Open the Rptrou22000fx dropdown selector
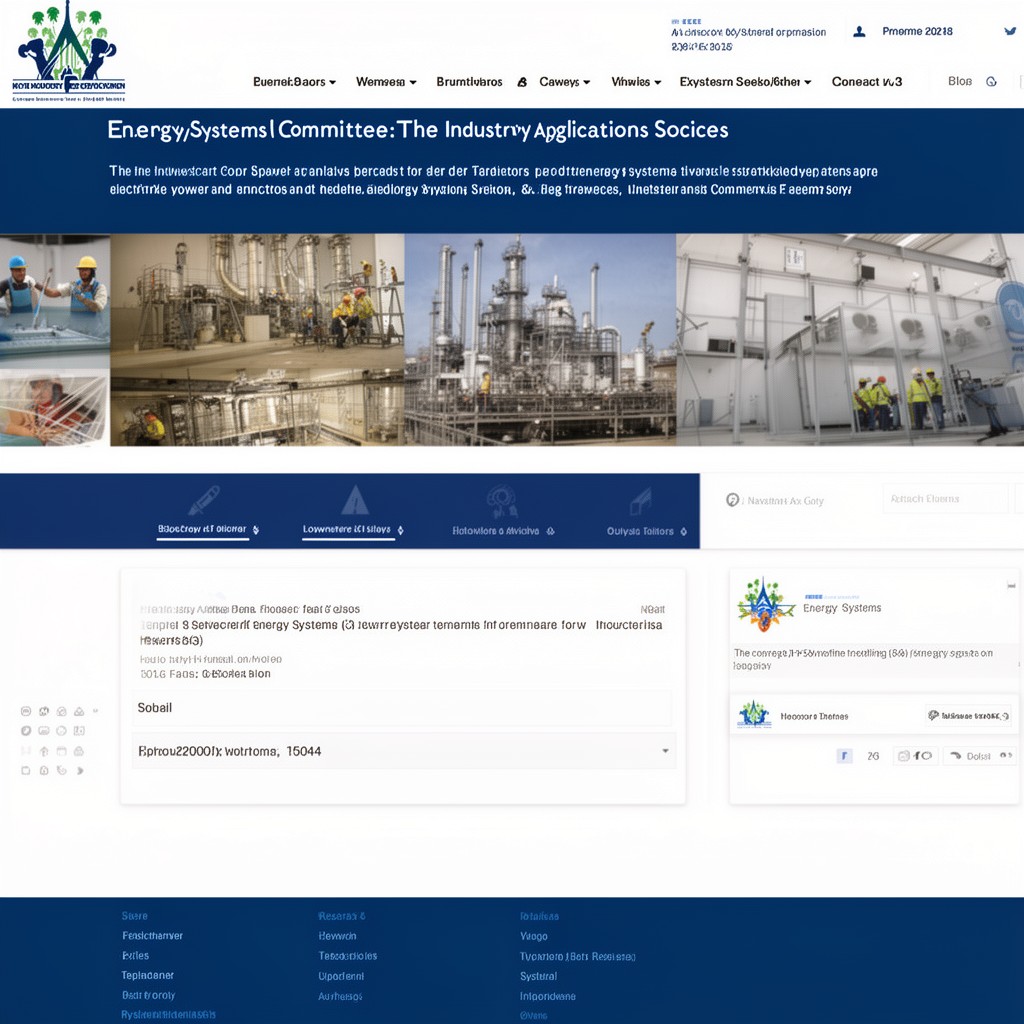 (404, 751)
